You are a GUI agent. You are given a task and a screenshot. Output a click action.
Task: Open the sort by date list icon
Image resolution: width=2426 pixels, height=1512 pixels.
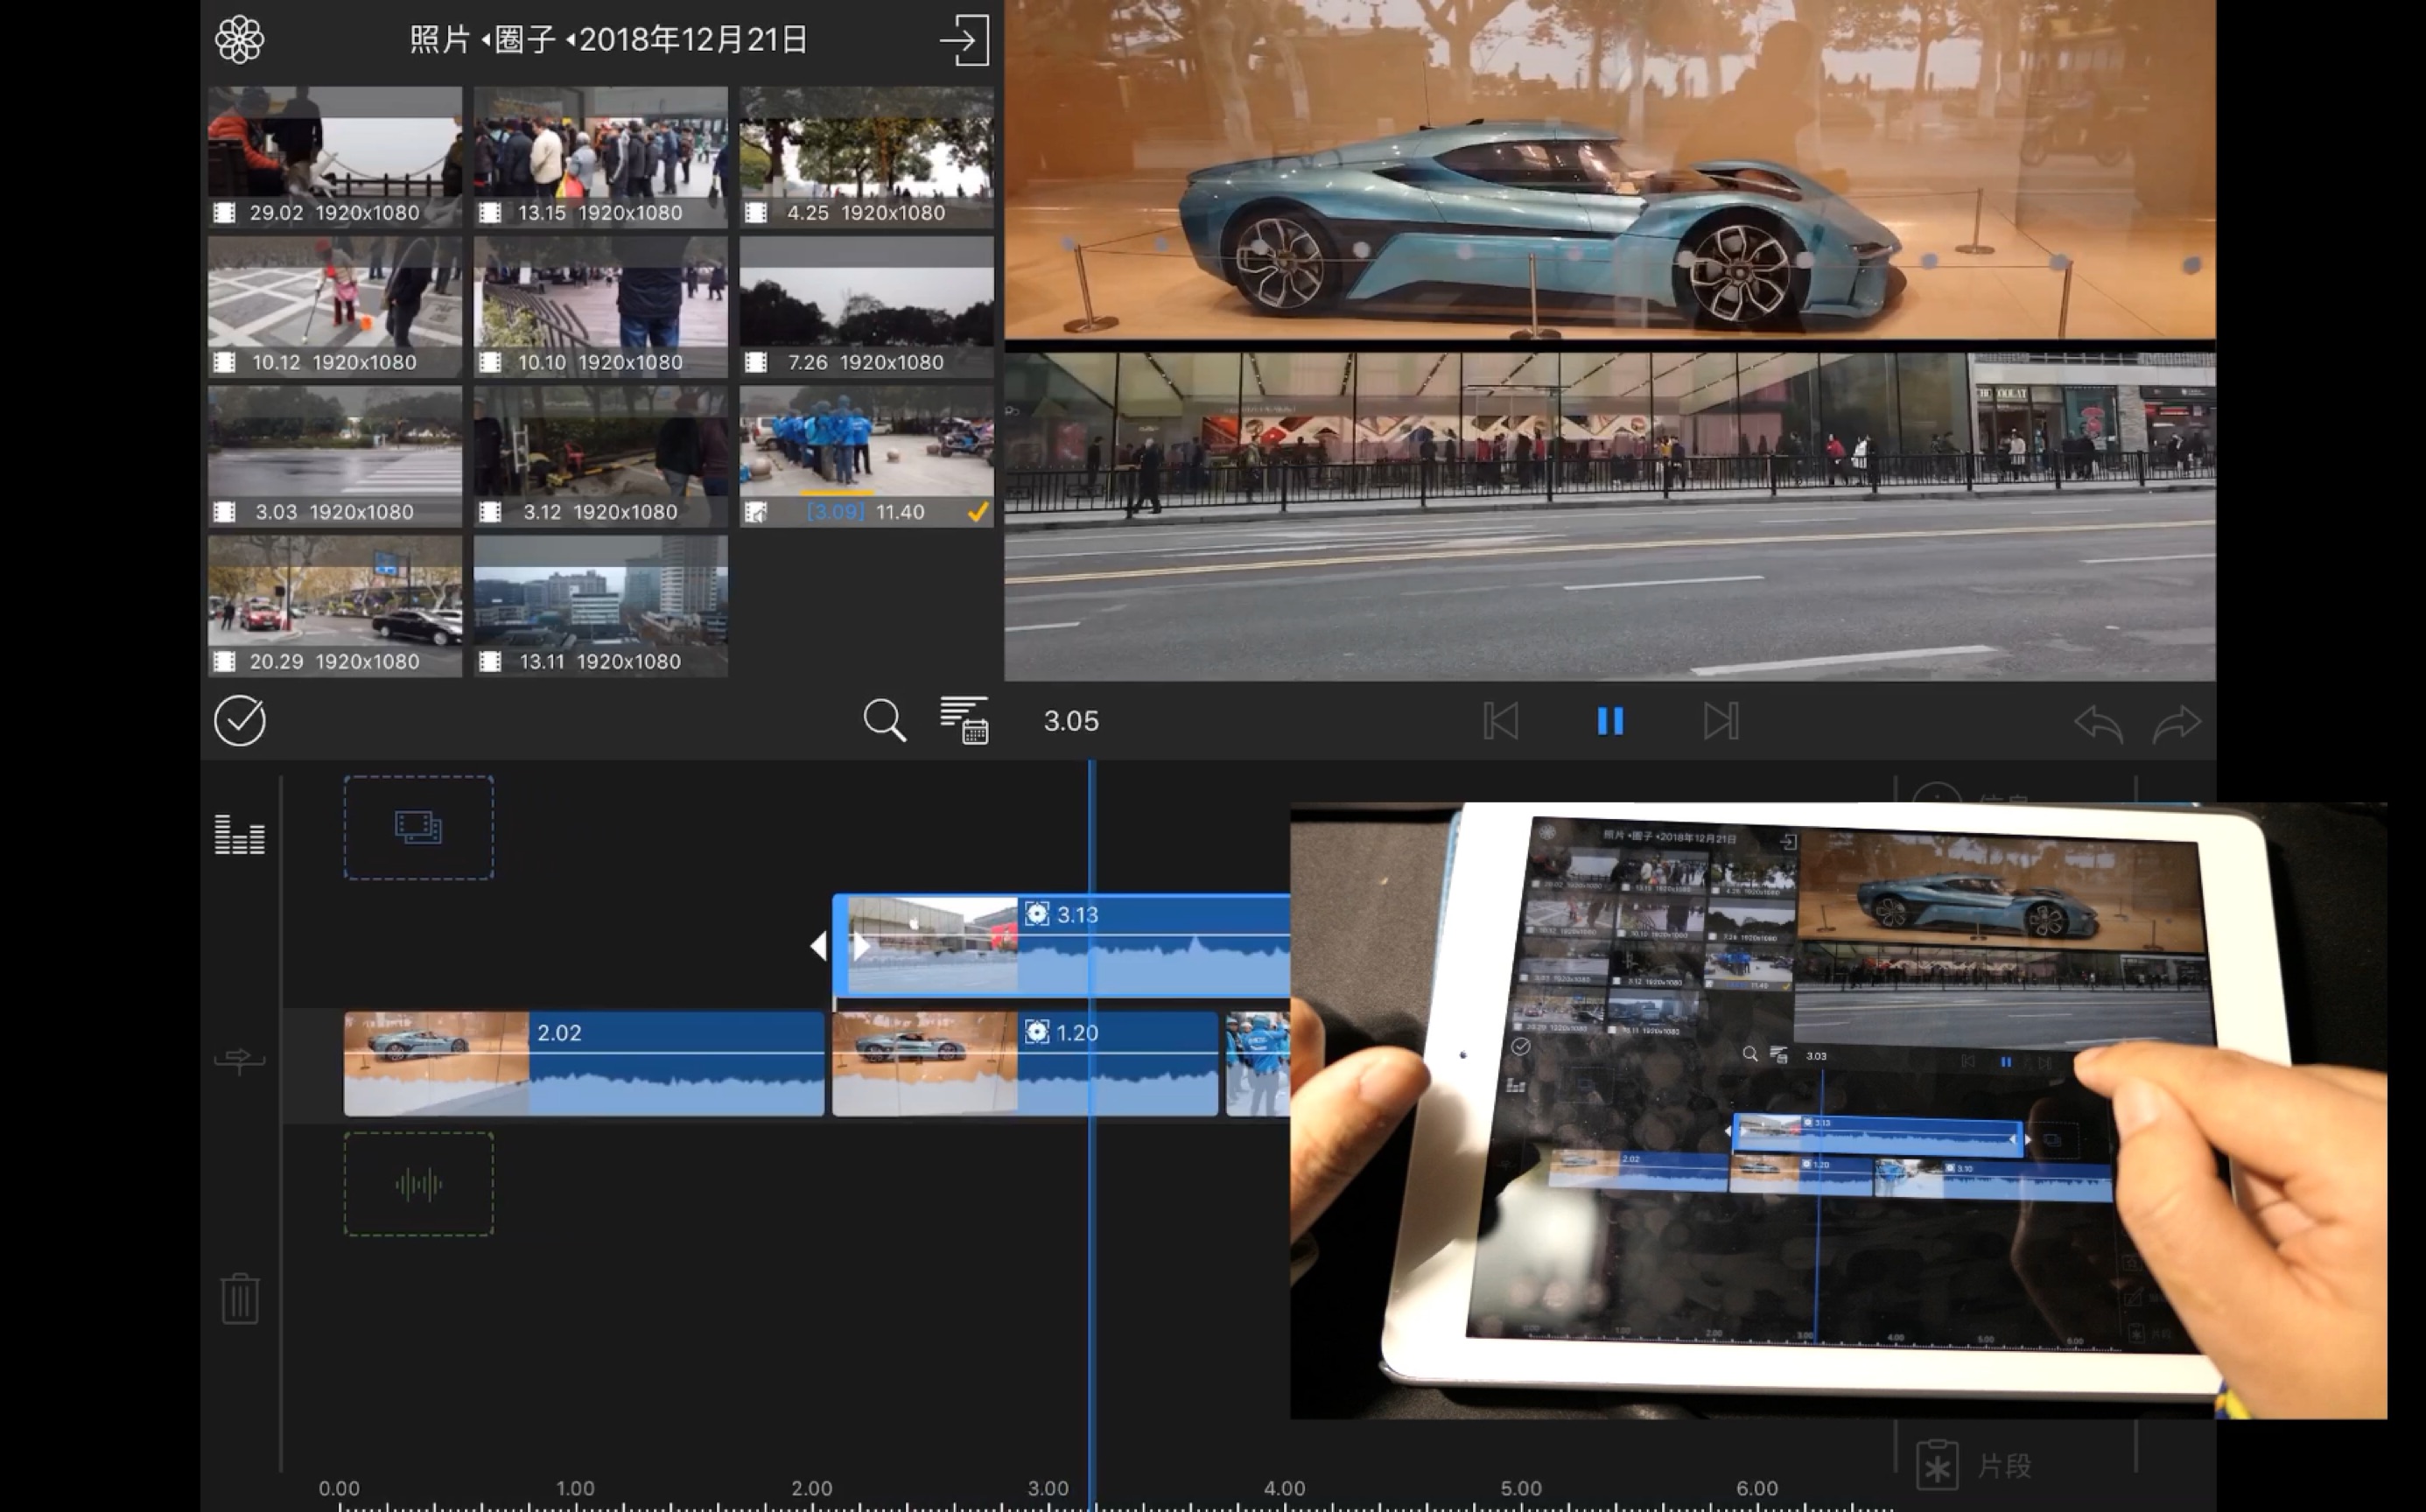tap(964, 720)
